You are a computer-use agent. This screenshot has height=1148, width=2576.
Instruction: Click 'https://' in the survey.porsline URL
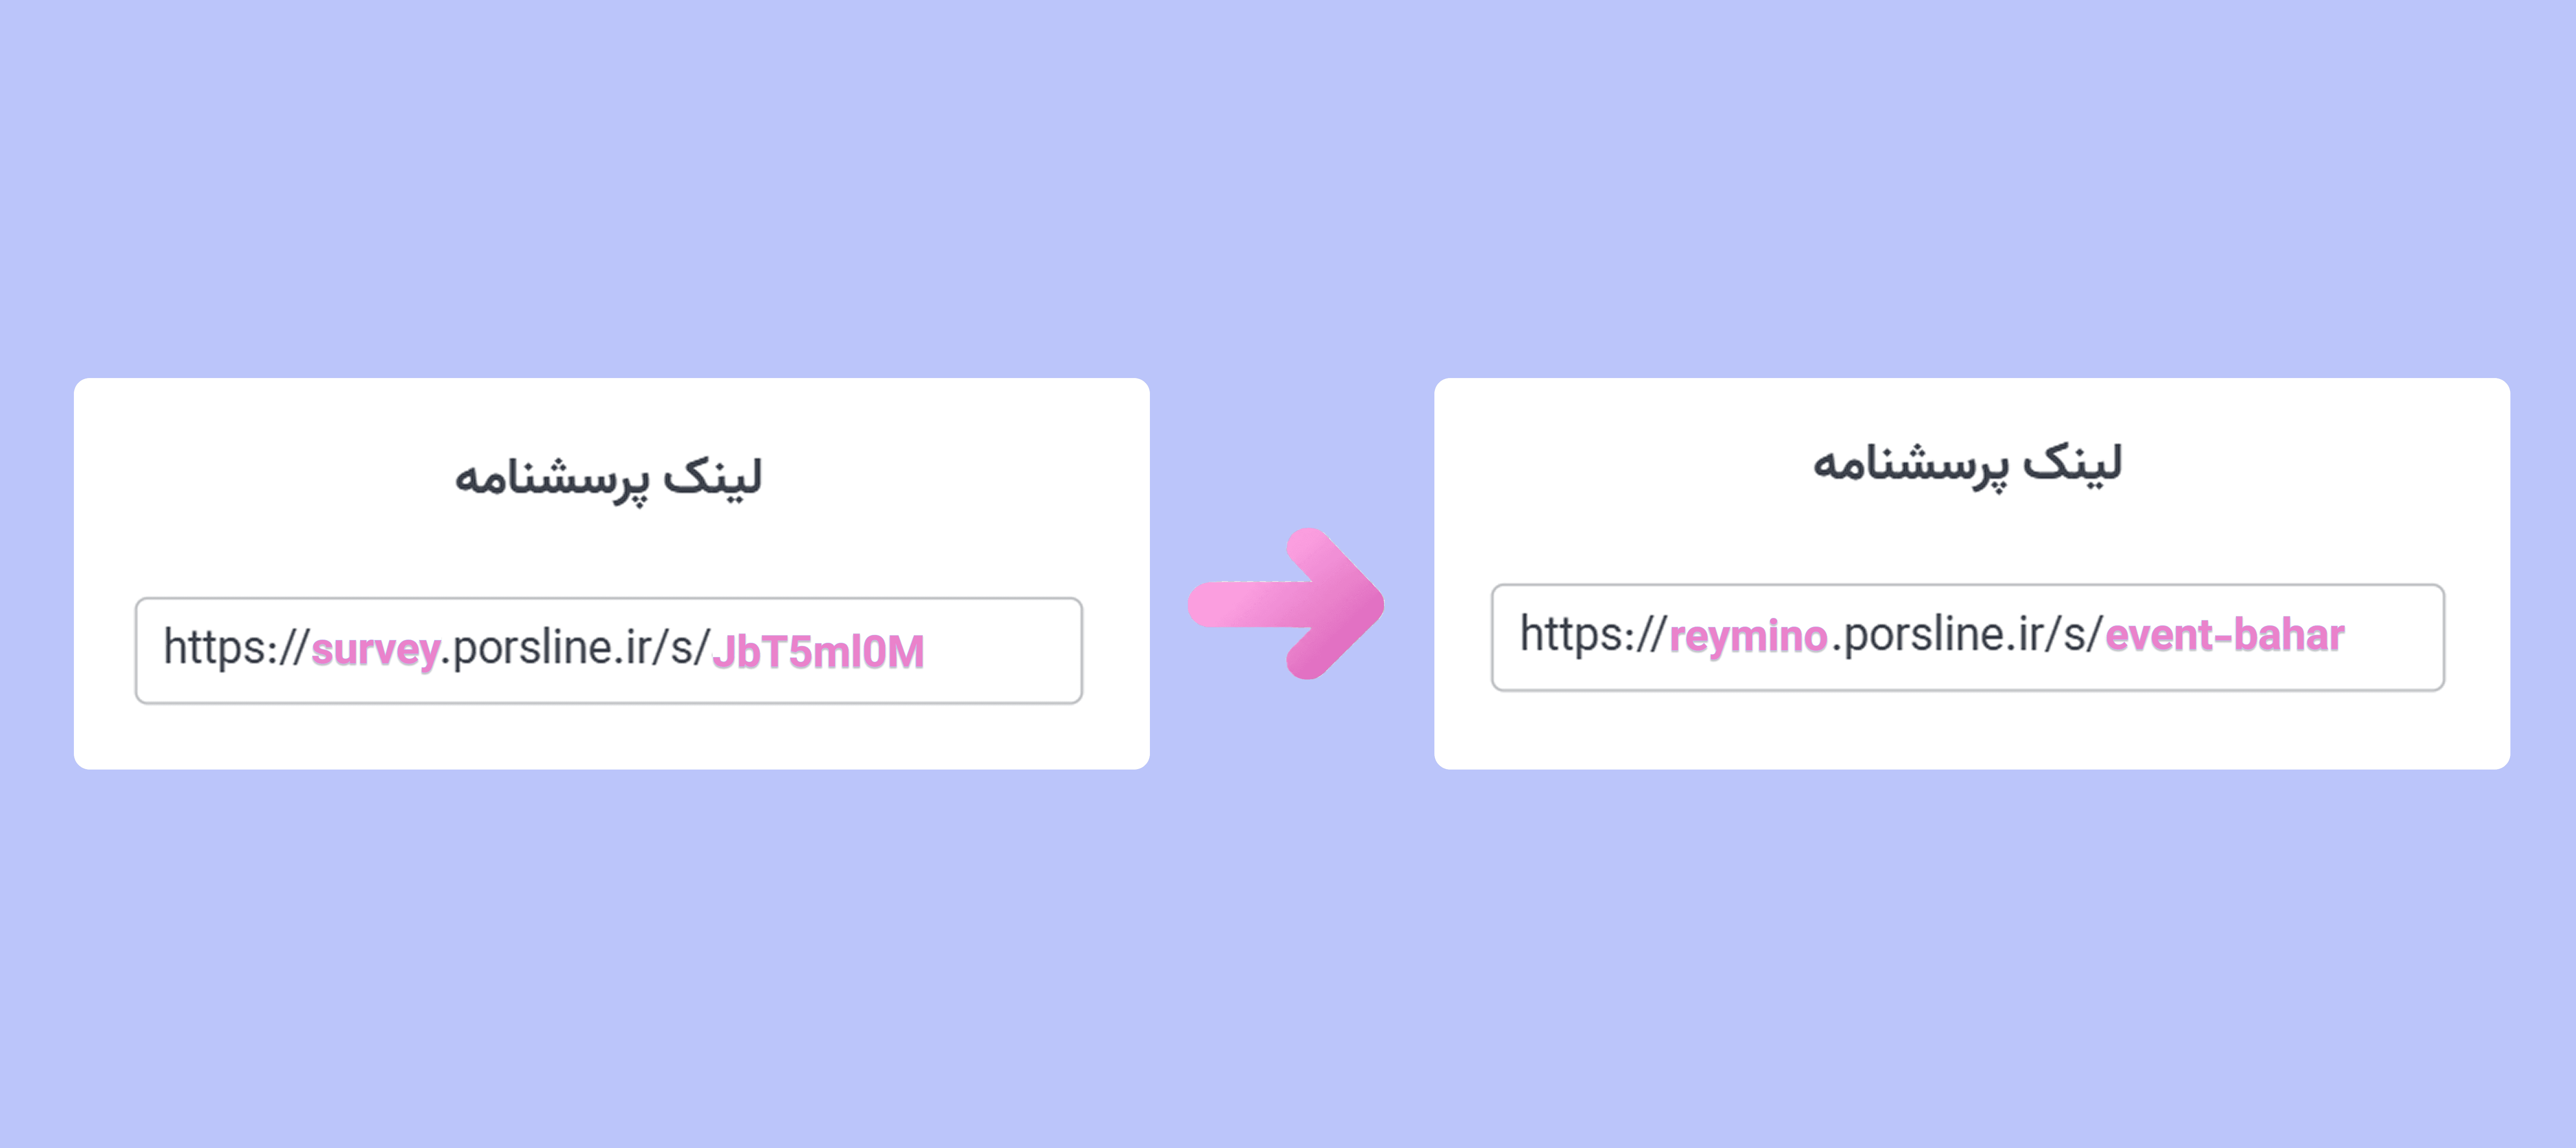236,648
